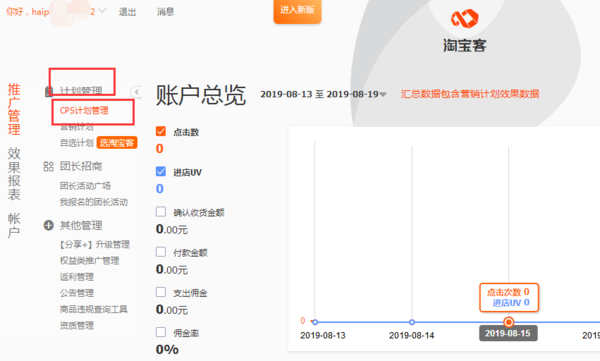Open CPS计划管理 menu item
Screen dimensions: 600x361
[84, 111]
